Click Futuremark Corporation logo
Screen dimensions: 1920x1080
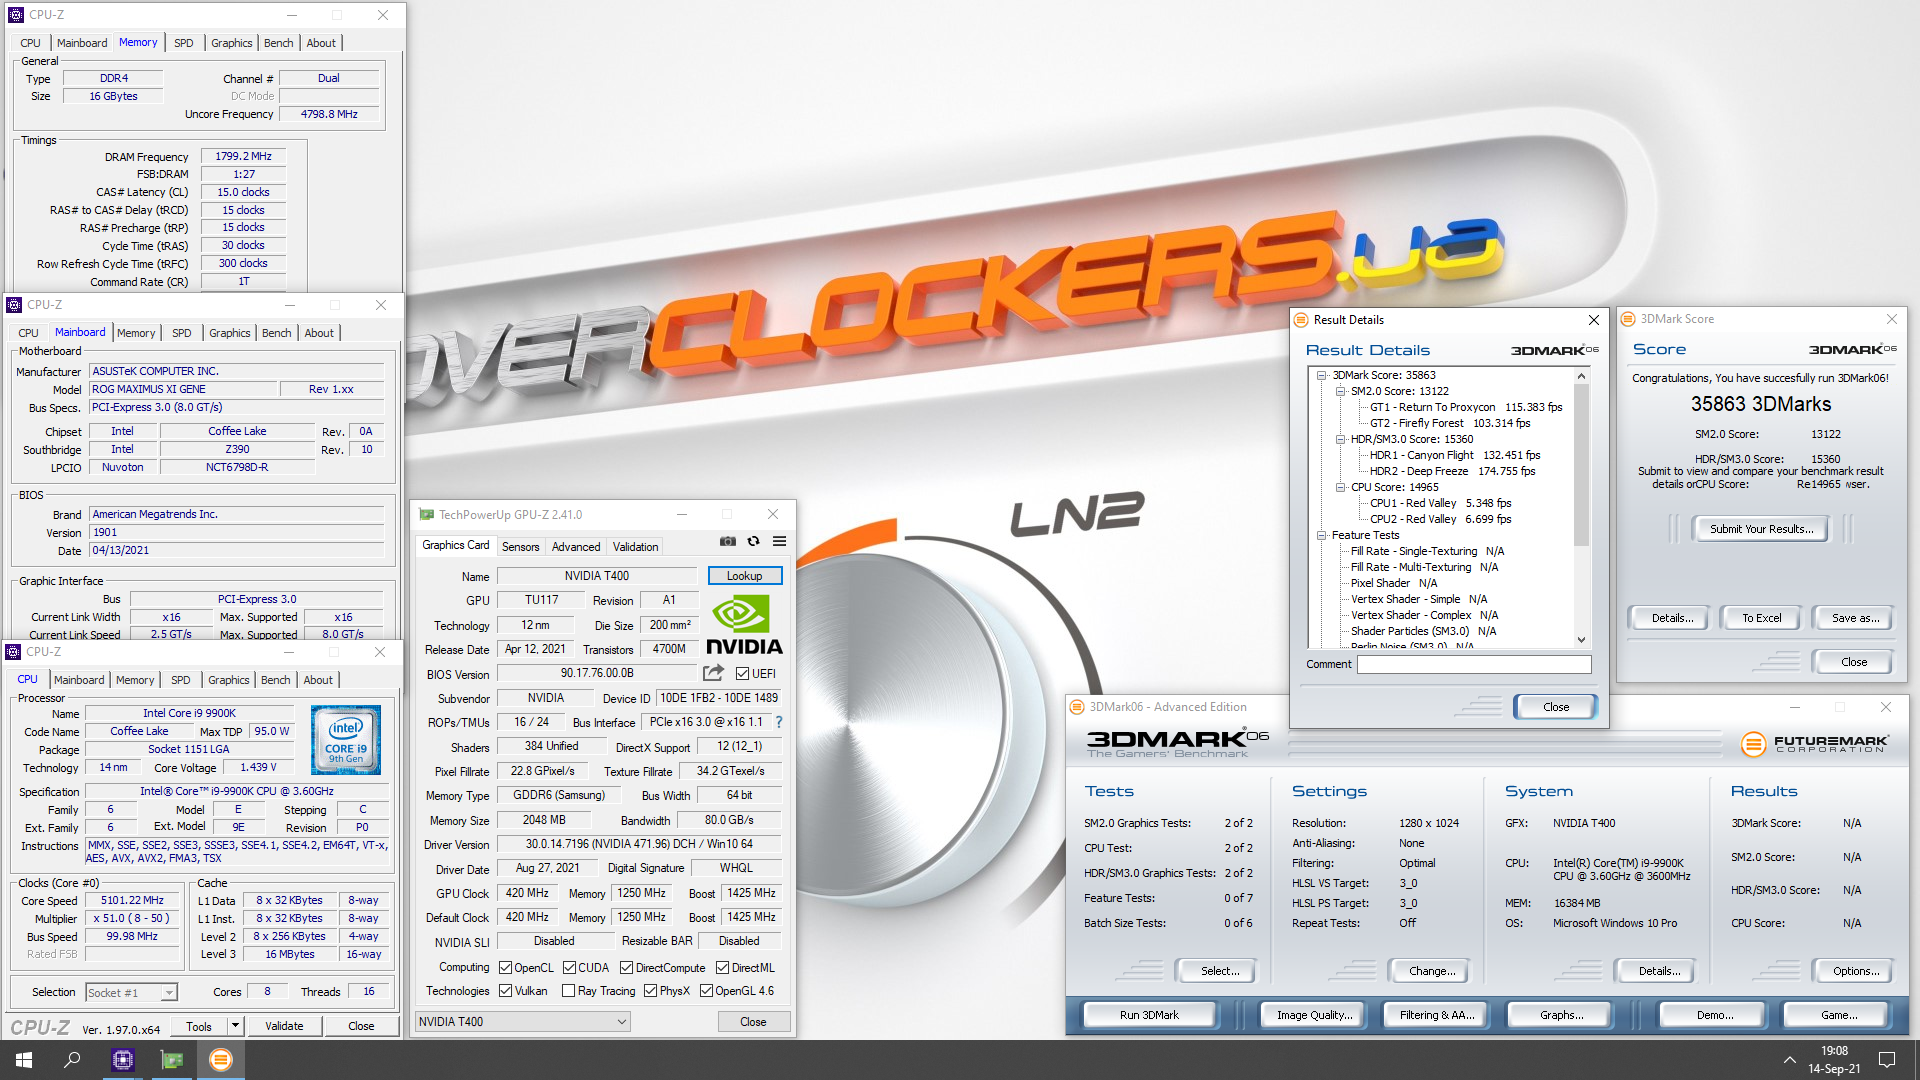(x=1815, y=744)
